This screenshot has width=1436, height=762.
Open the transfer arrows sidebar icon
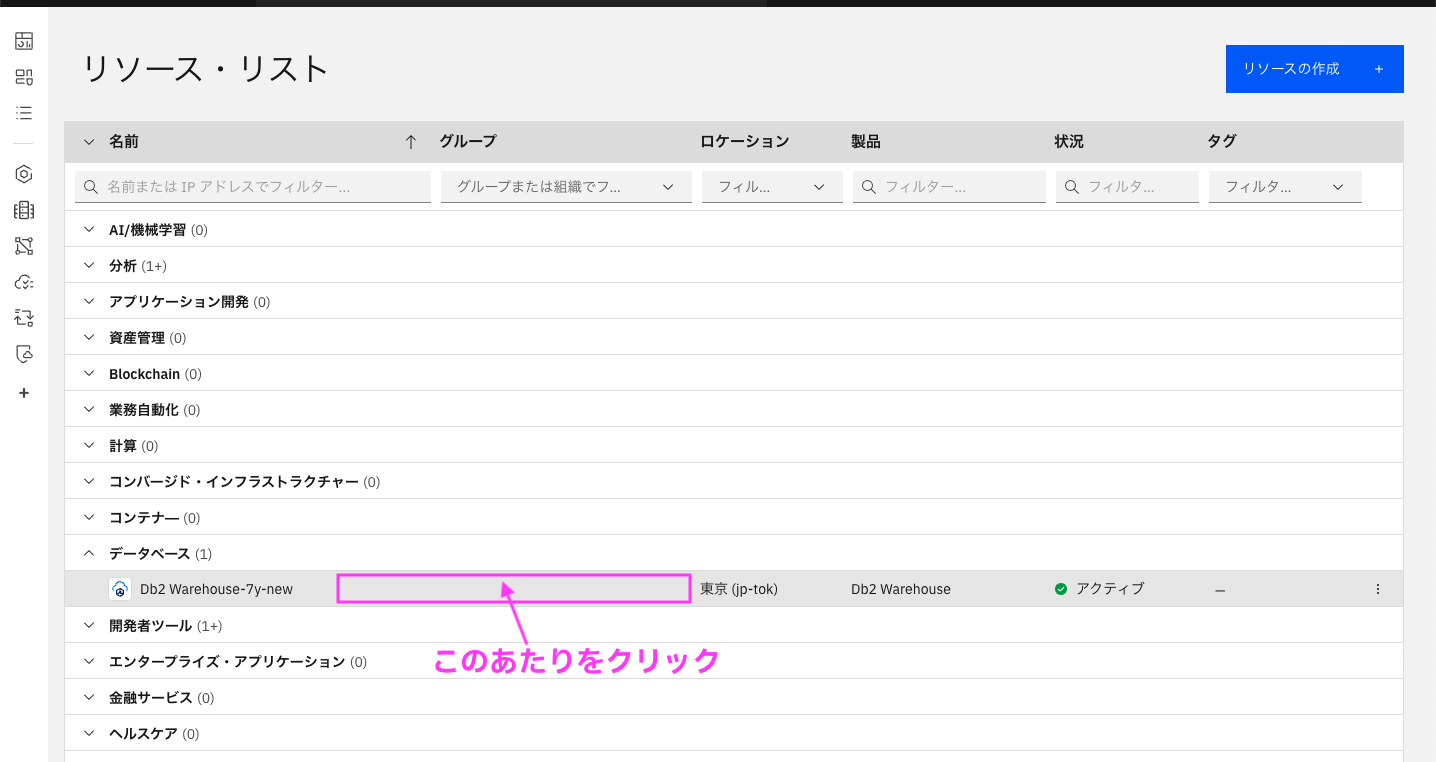click(x=24, y=318)
